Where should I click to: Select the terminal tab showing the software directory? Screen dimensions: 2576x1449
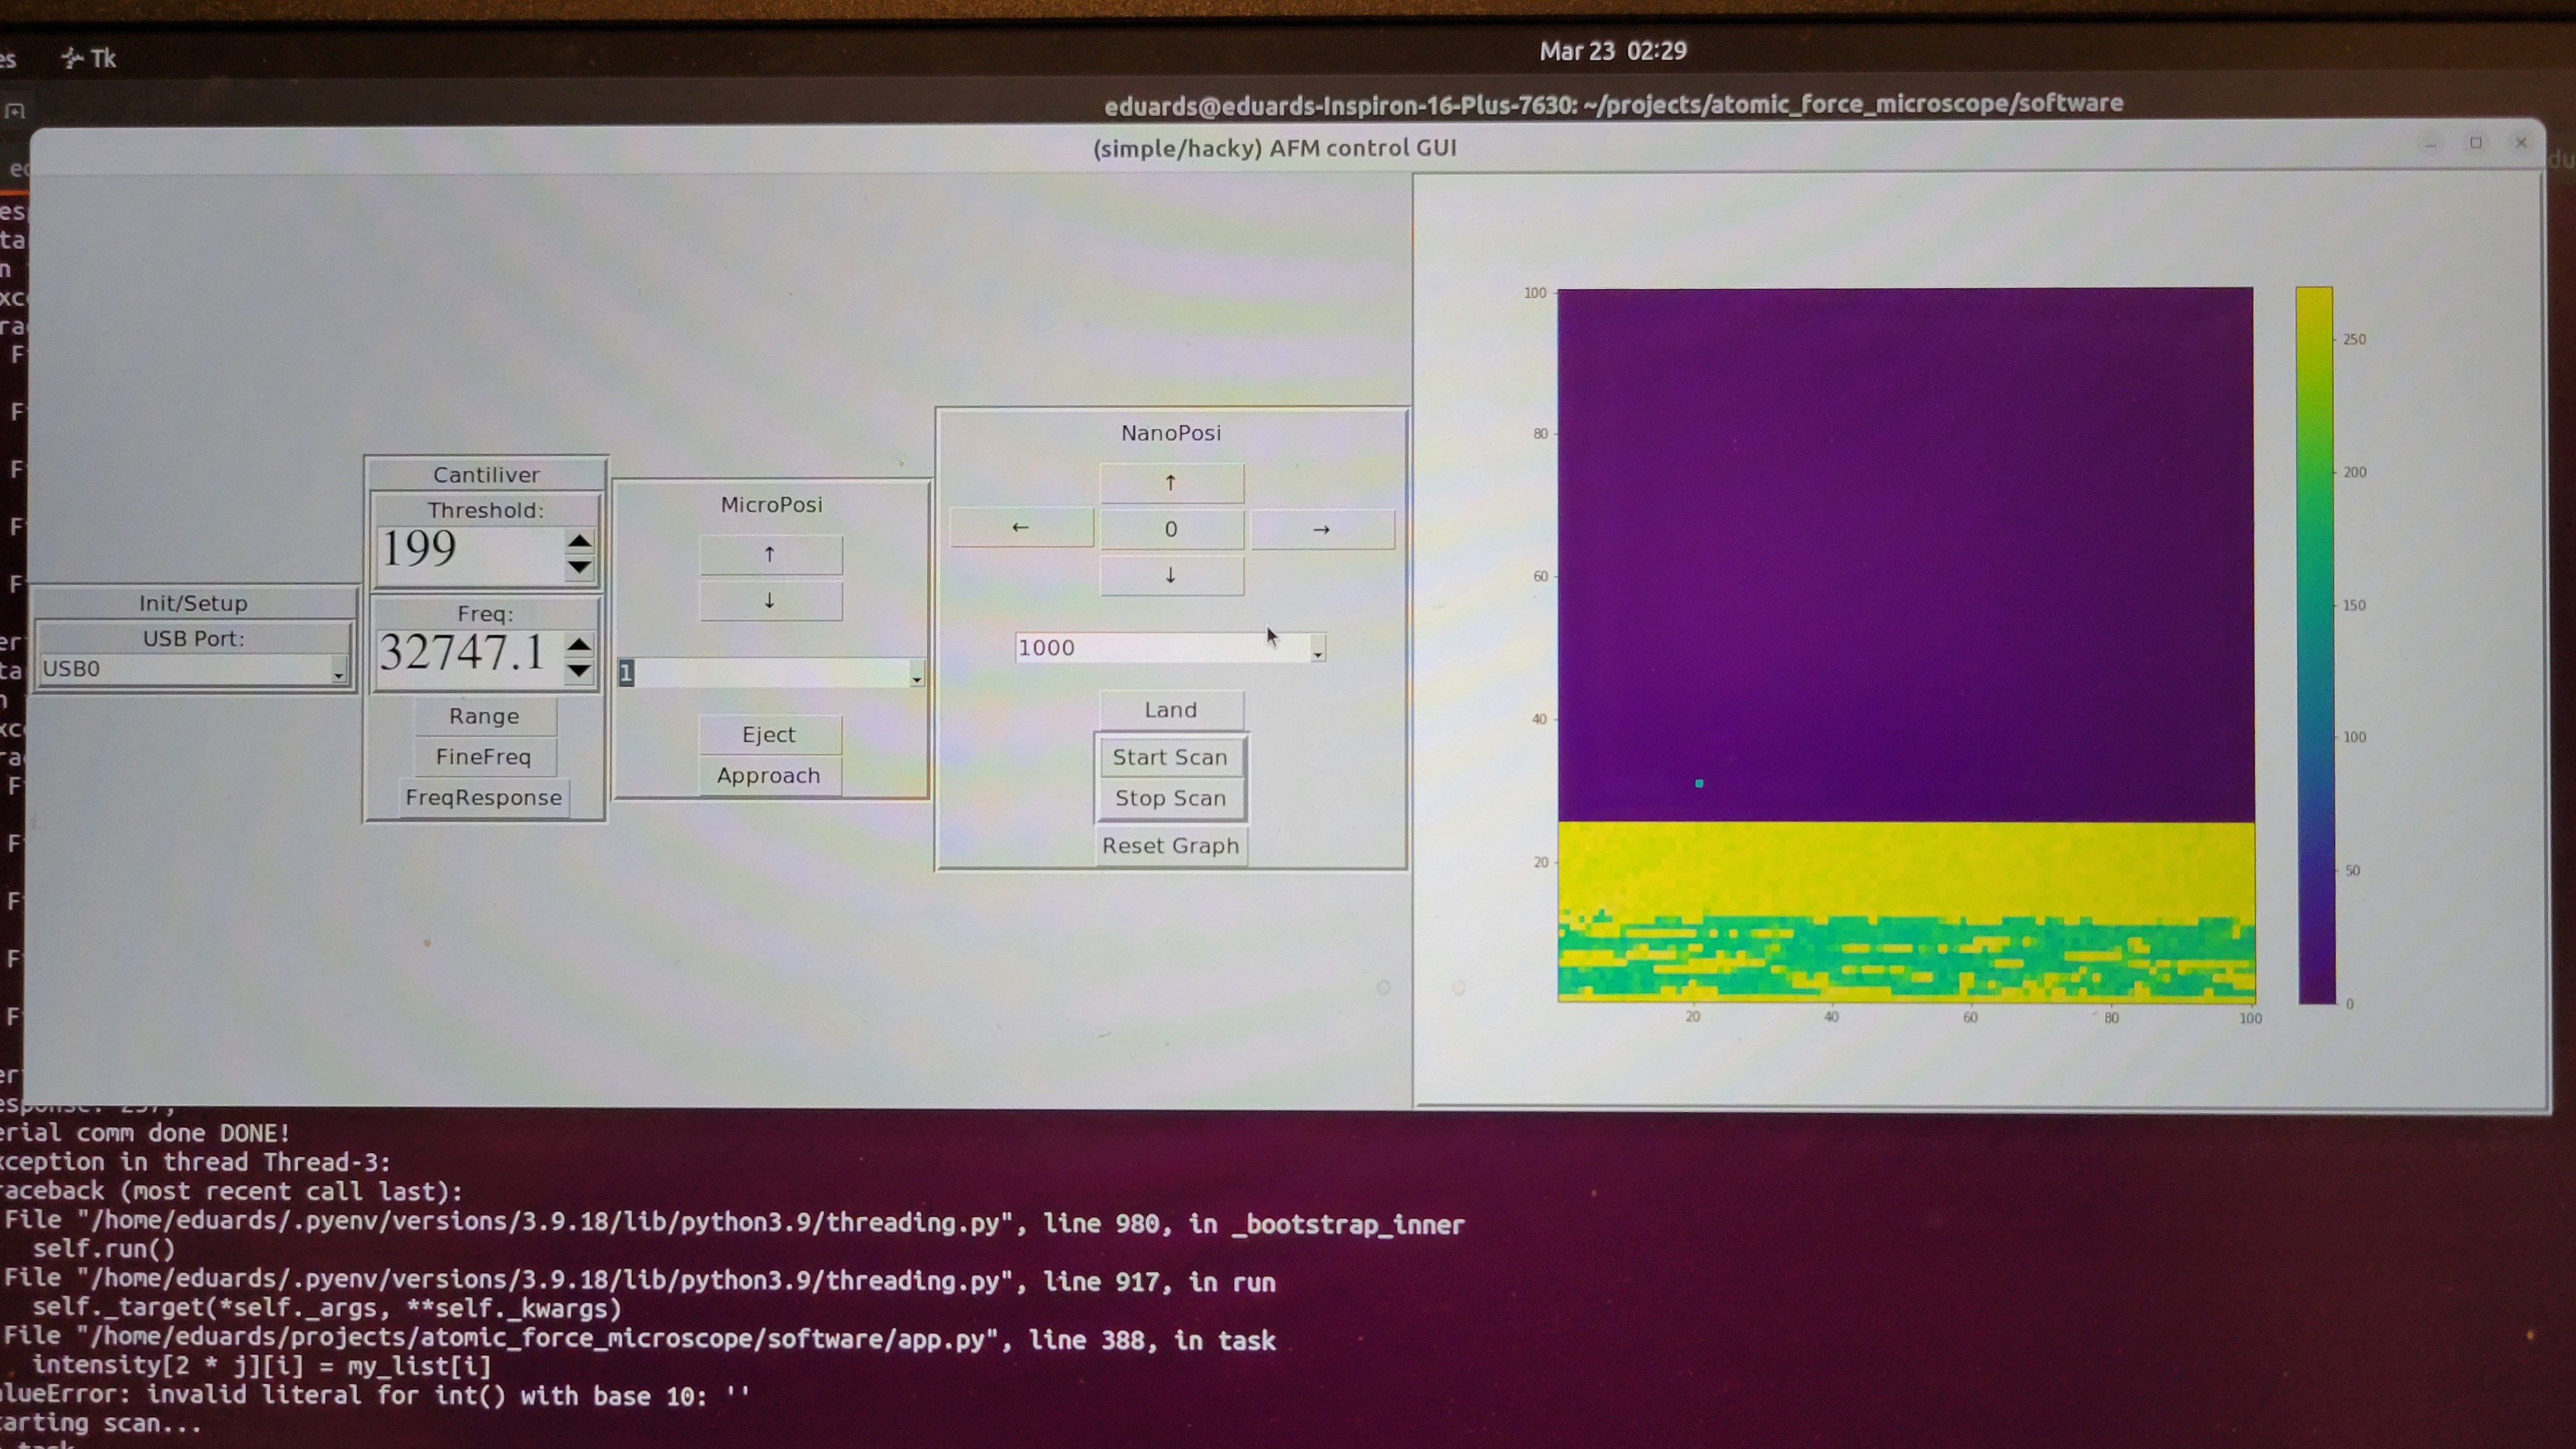[1614, 102]
